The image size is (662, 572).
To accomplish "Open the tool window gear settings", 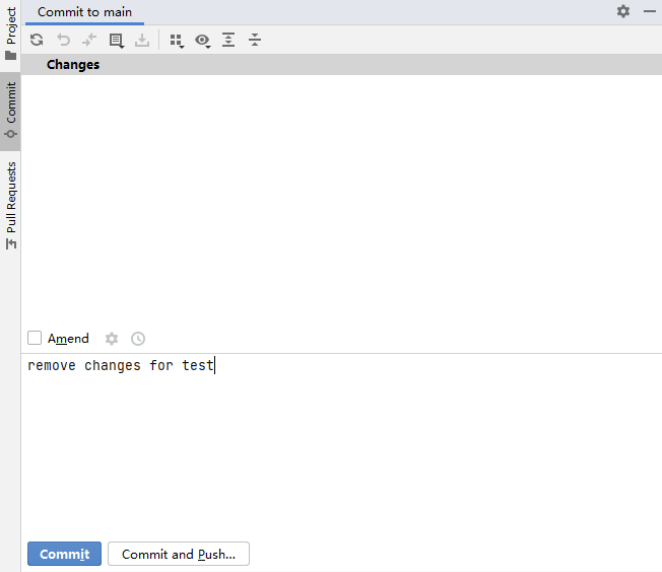I will click(x=623, y=11).
